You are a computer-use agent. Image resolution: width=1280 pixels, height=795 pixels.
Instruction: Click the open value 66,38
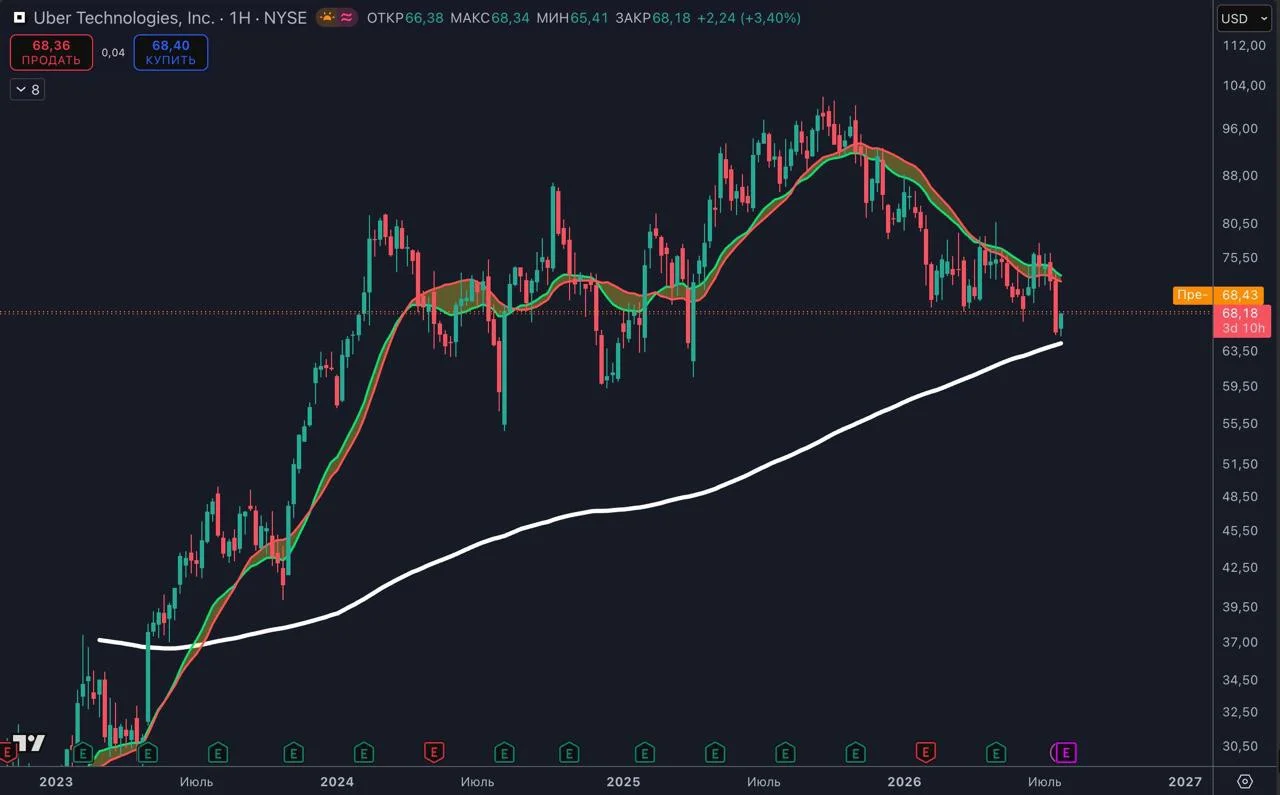point(425,18)
